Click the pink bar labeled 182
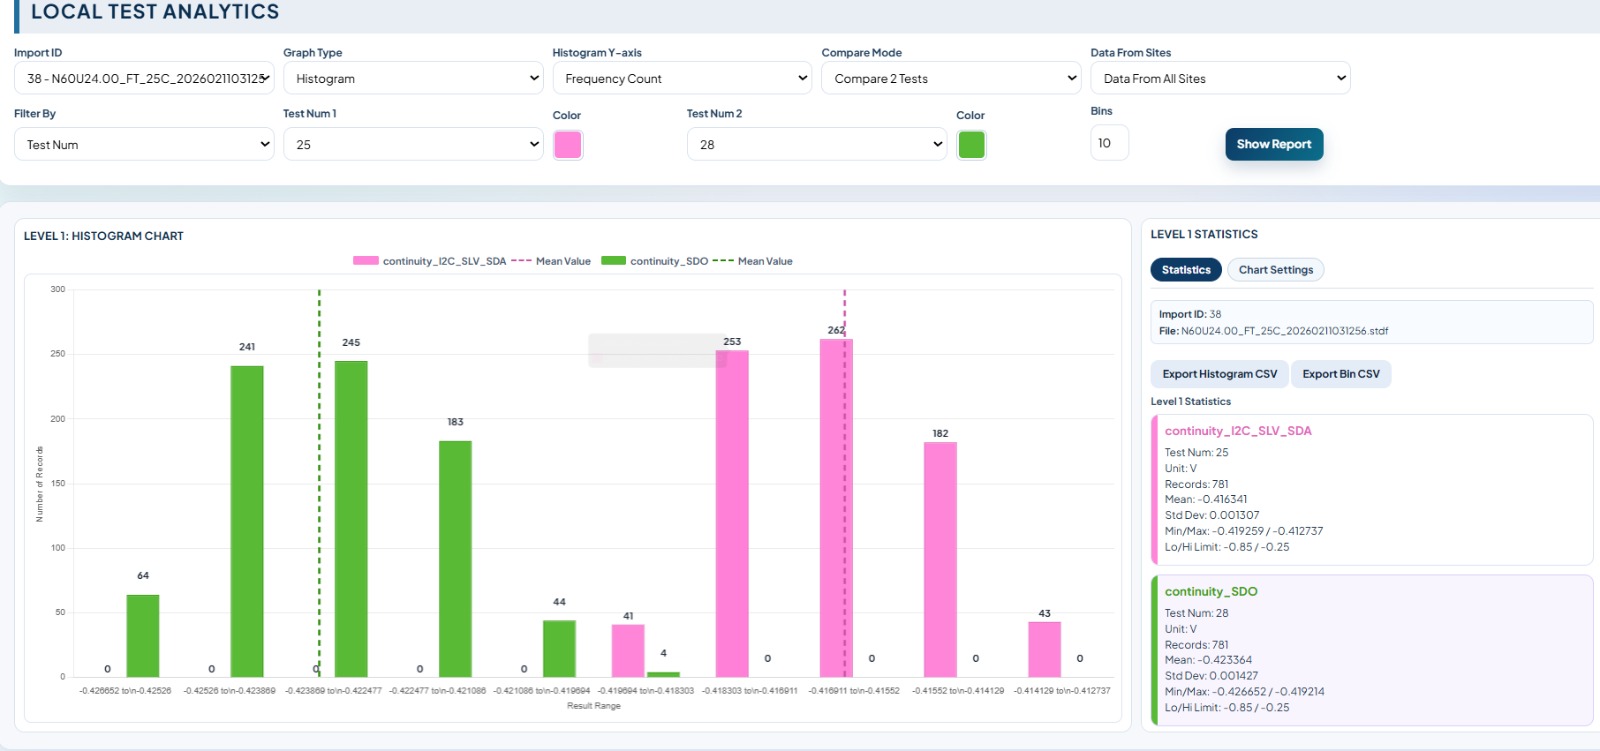The image size is (1600, 751). pos(940,560)
